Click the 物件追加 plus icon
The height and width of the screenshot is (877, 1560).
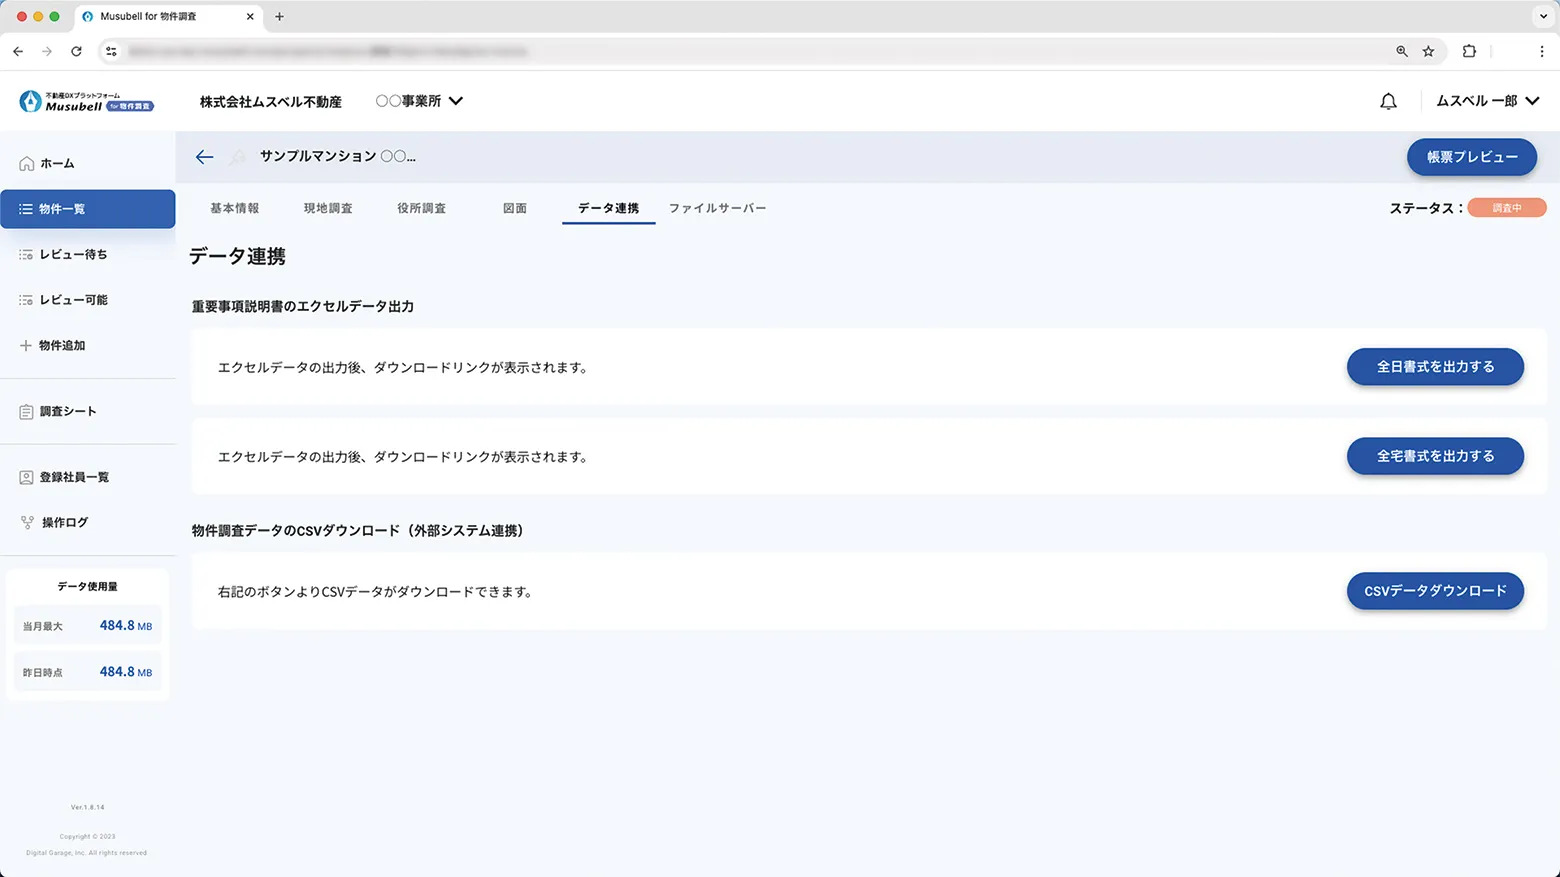25,345
